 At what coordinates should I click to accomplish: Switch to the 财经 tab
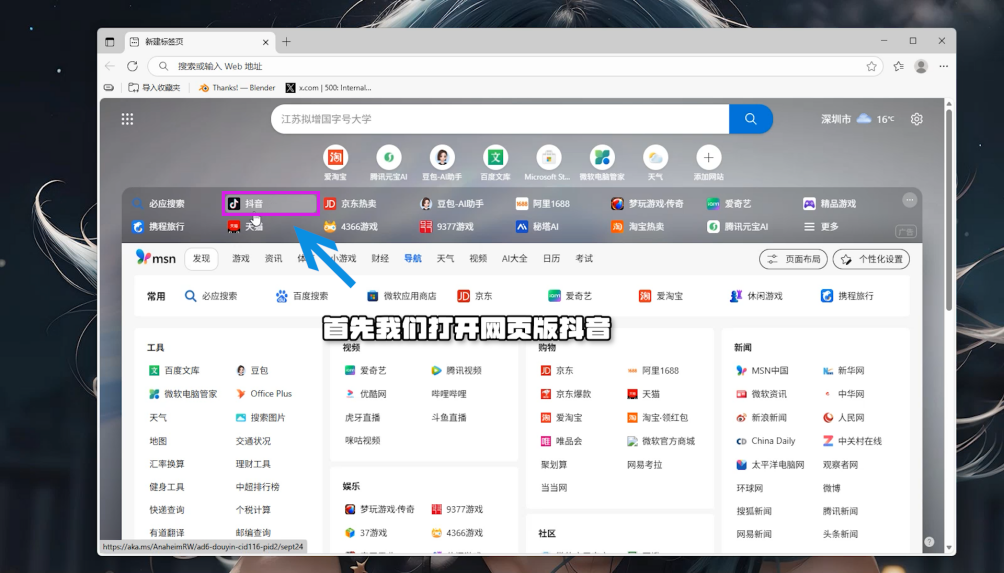(380, 259)
